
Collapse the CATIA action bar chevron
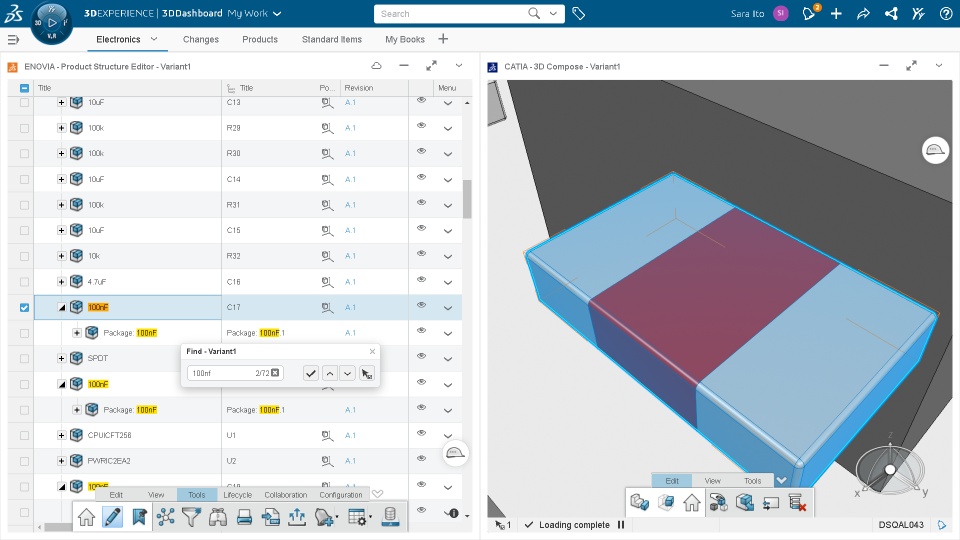coord(781,481)
